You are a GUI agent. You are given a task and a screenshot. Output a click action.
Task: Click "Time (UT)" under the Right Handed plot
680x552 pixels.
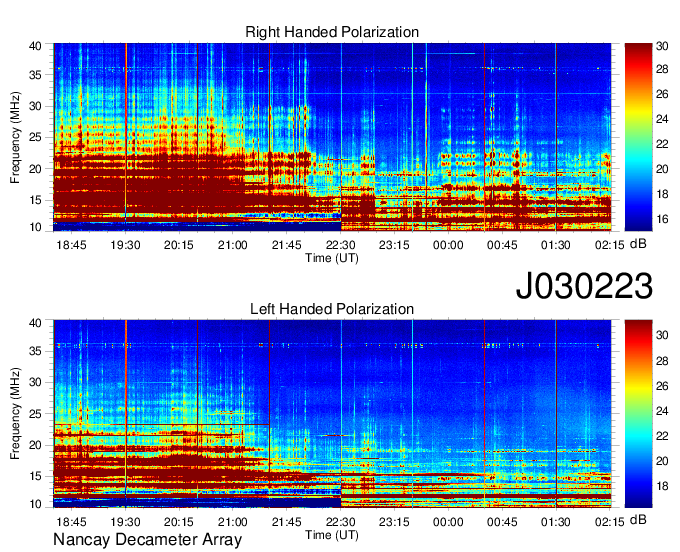pos(332,258)
